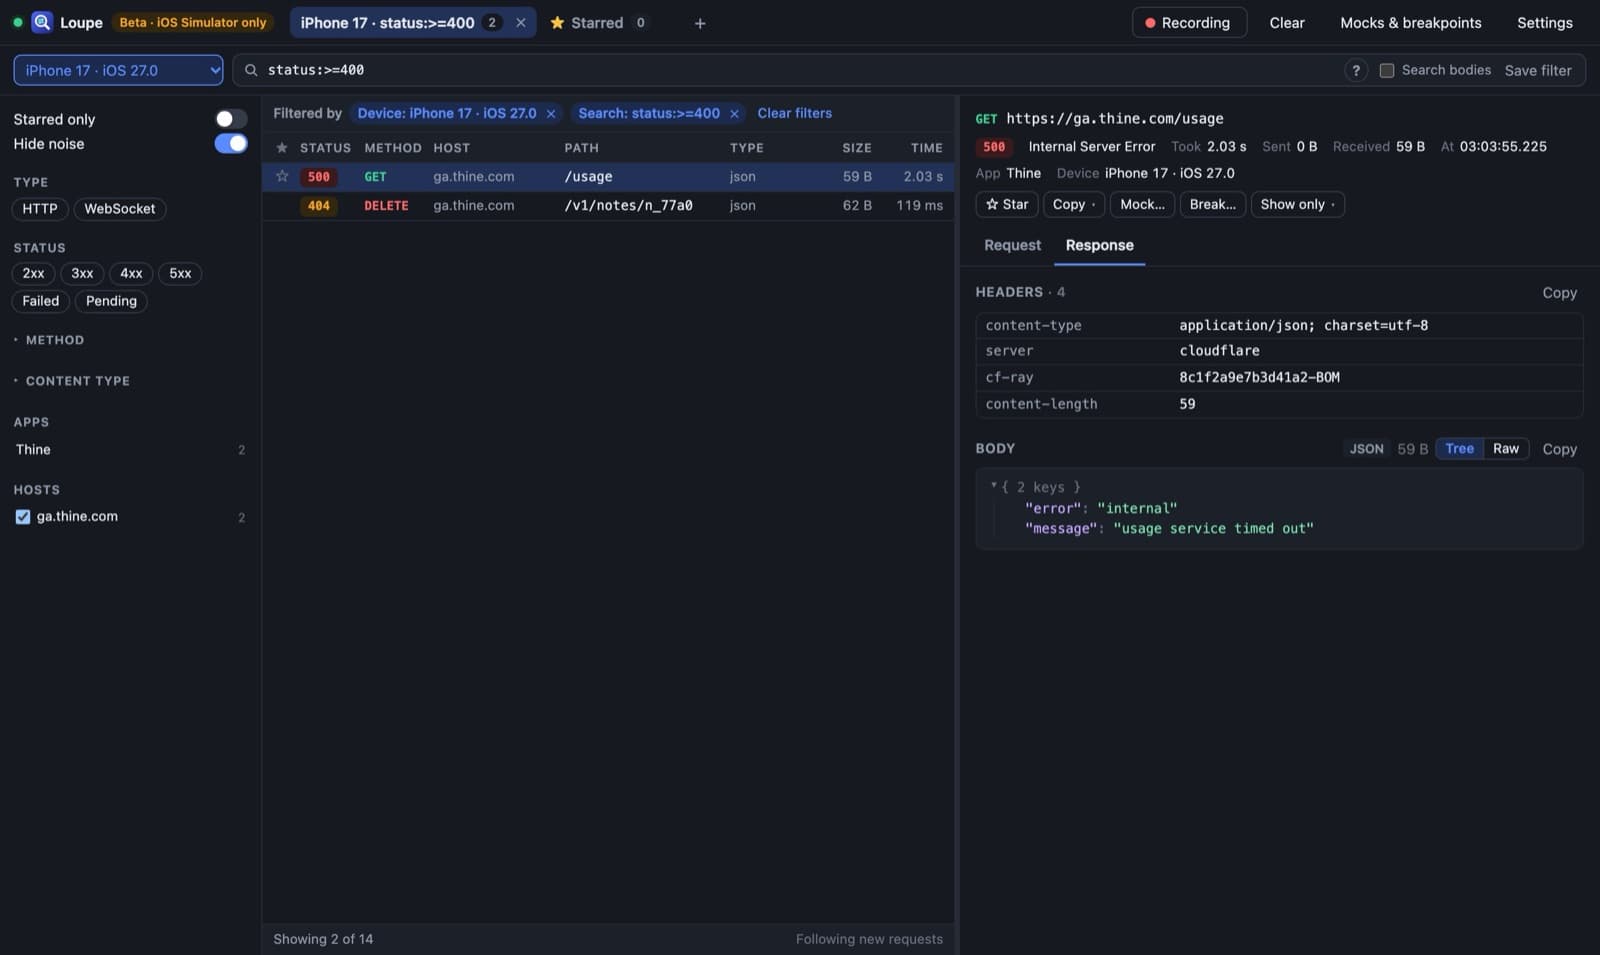
Task: Close the iPhone 17 status>=400 tab
Action: click(x=520, y=22)
